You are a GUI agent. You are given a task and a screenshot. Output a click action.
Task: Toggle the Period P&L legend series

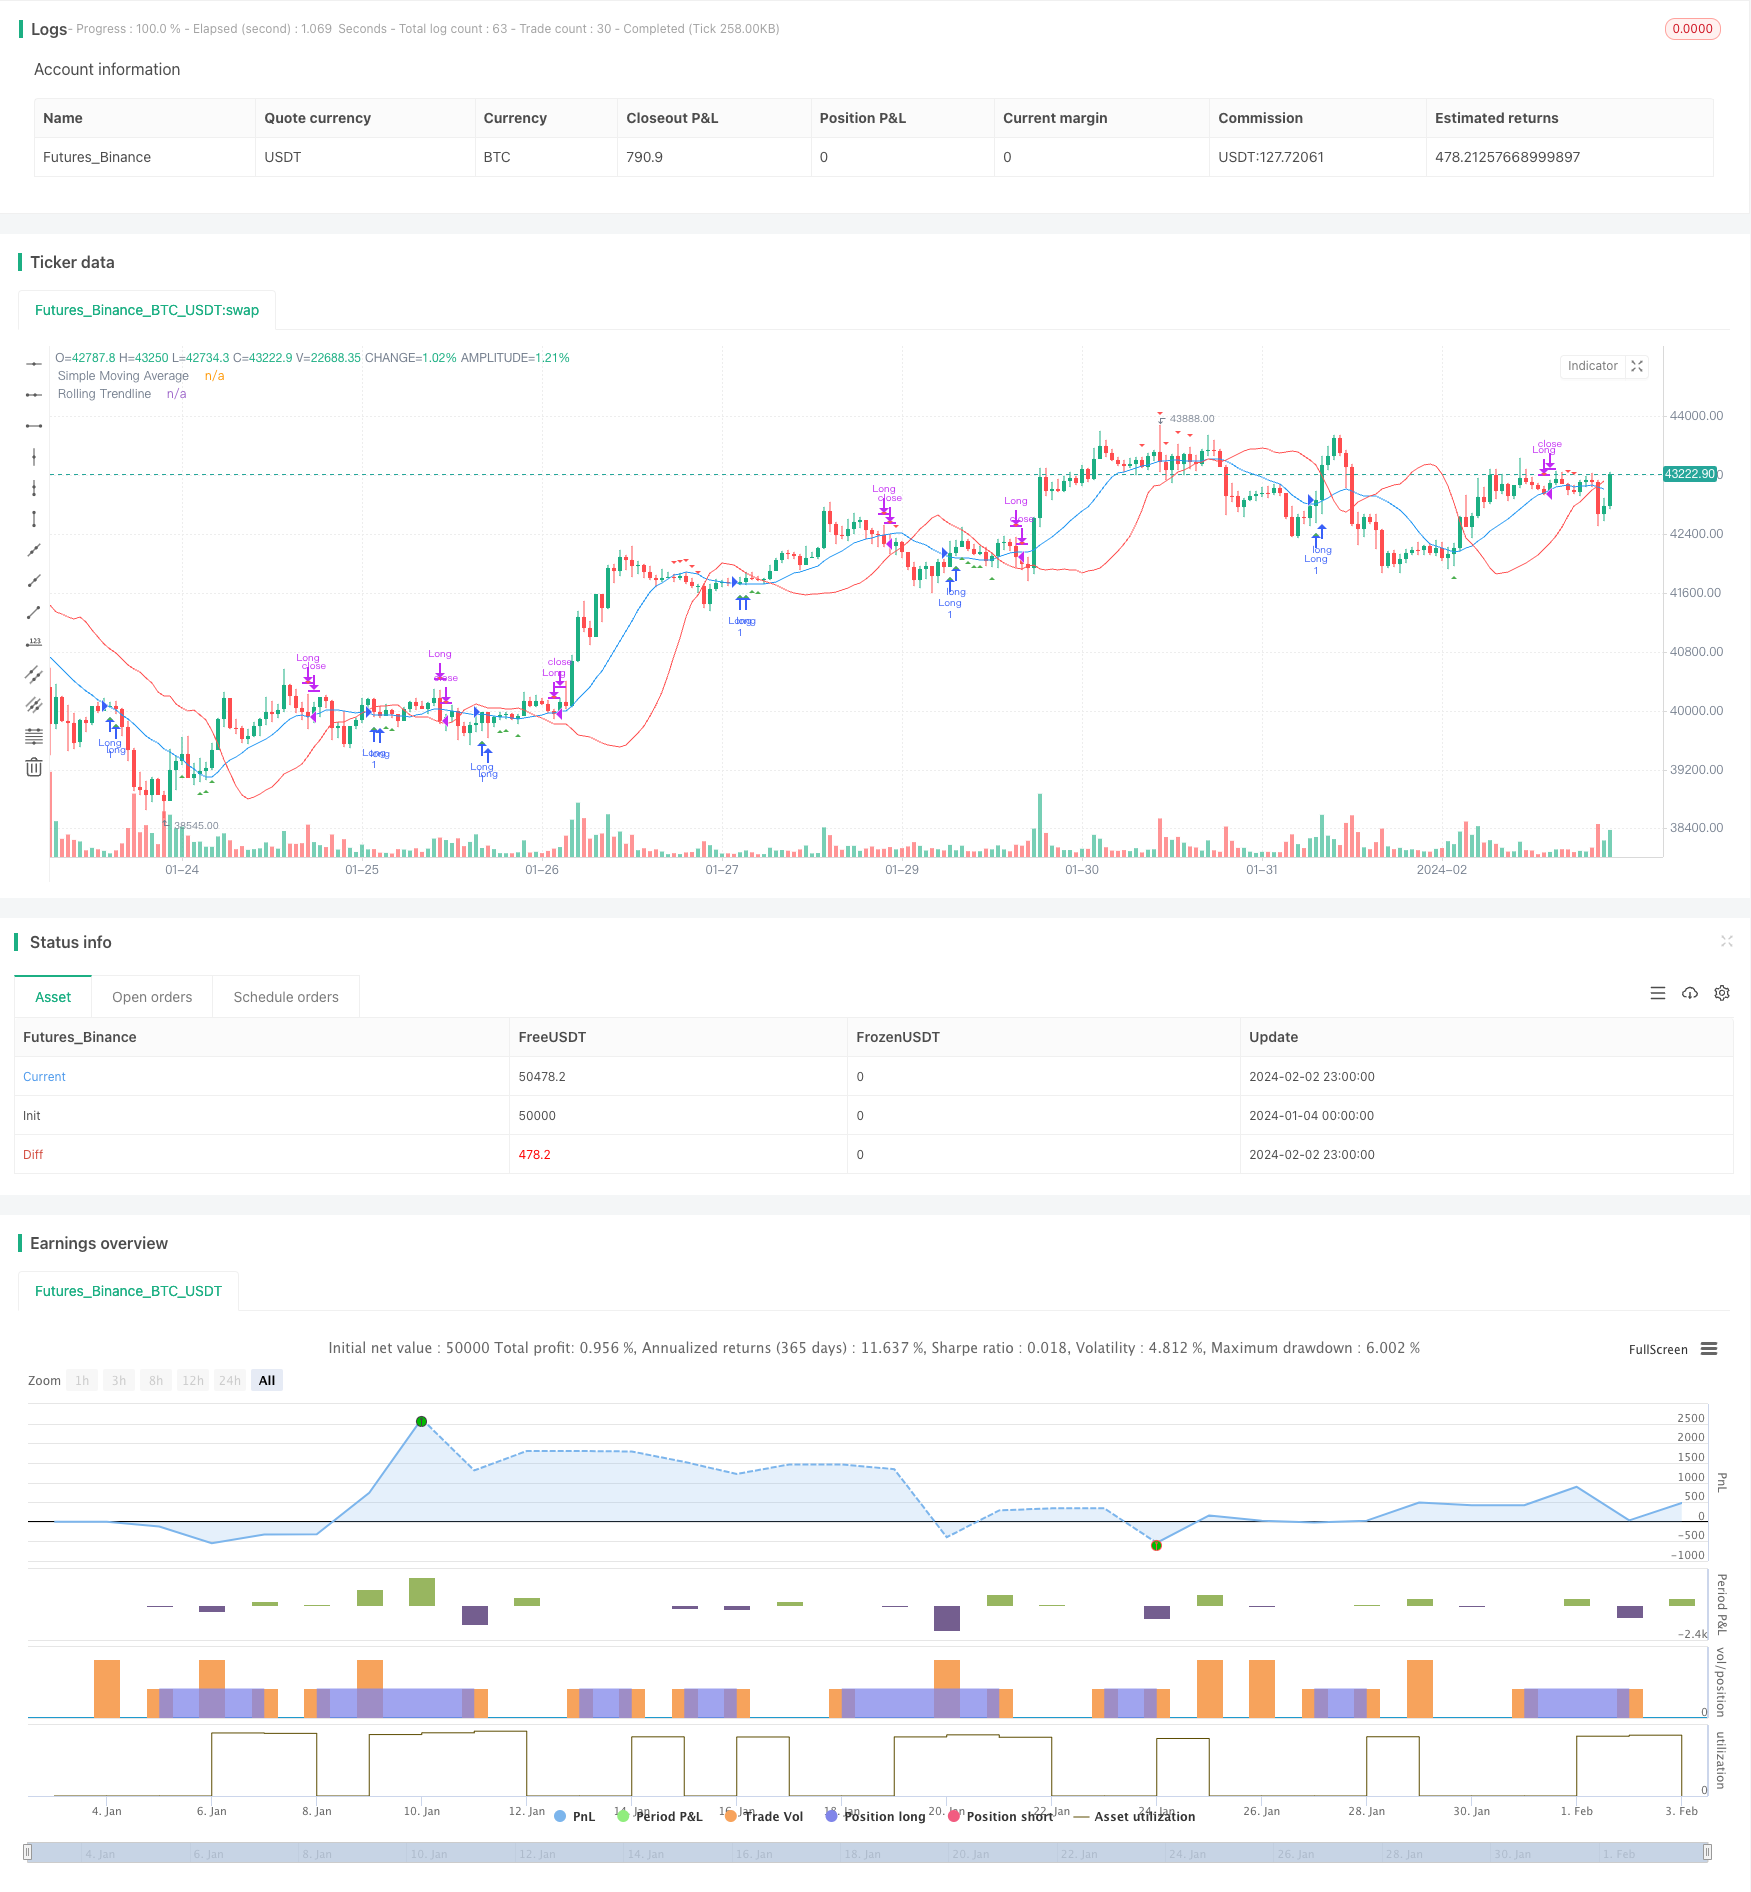point(660,1816)
